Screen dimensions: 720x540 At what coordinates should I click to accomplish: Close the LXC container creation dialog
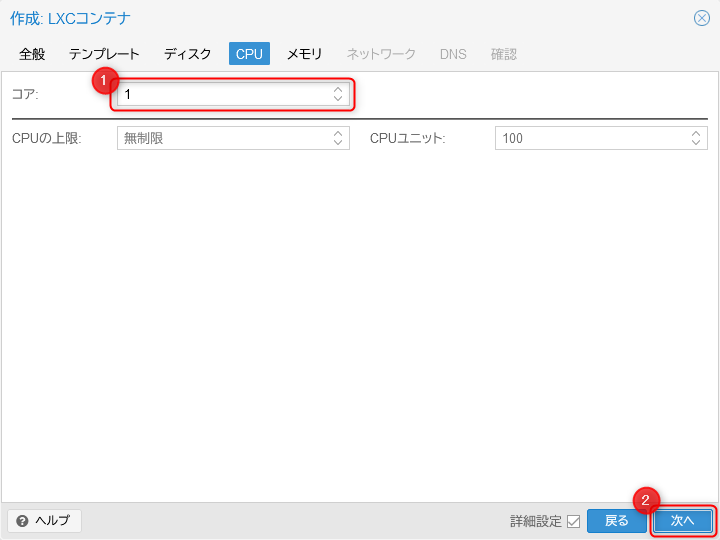pyautogui.click(x=702, y=18)
